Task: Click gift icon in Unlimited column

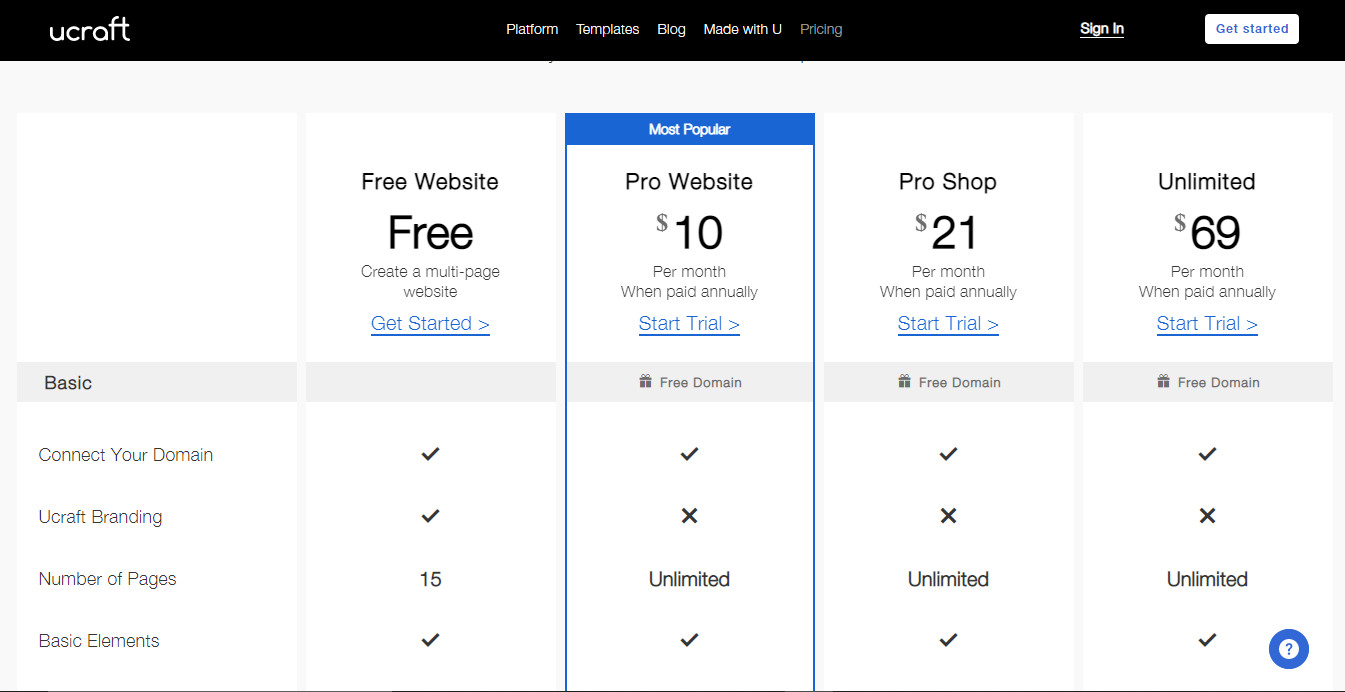Action: coord(1163,381)
